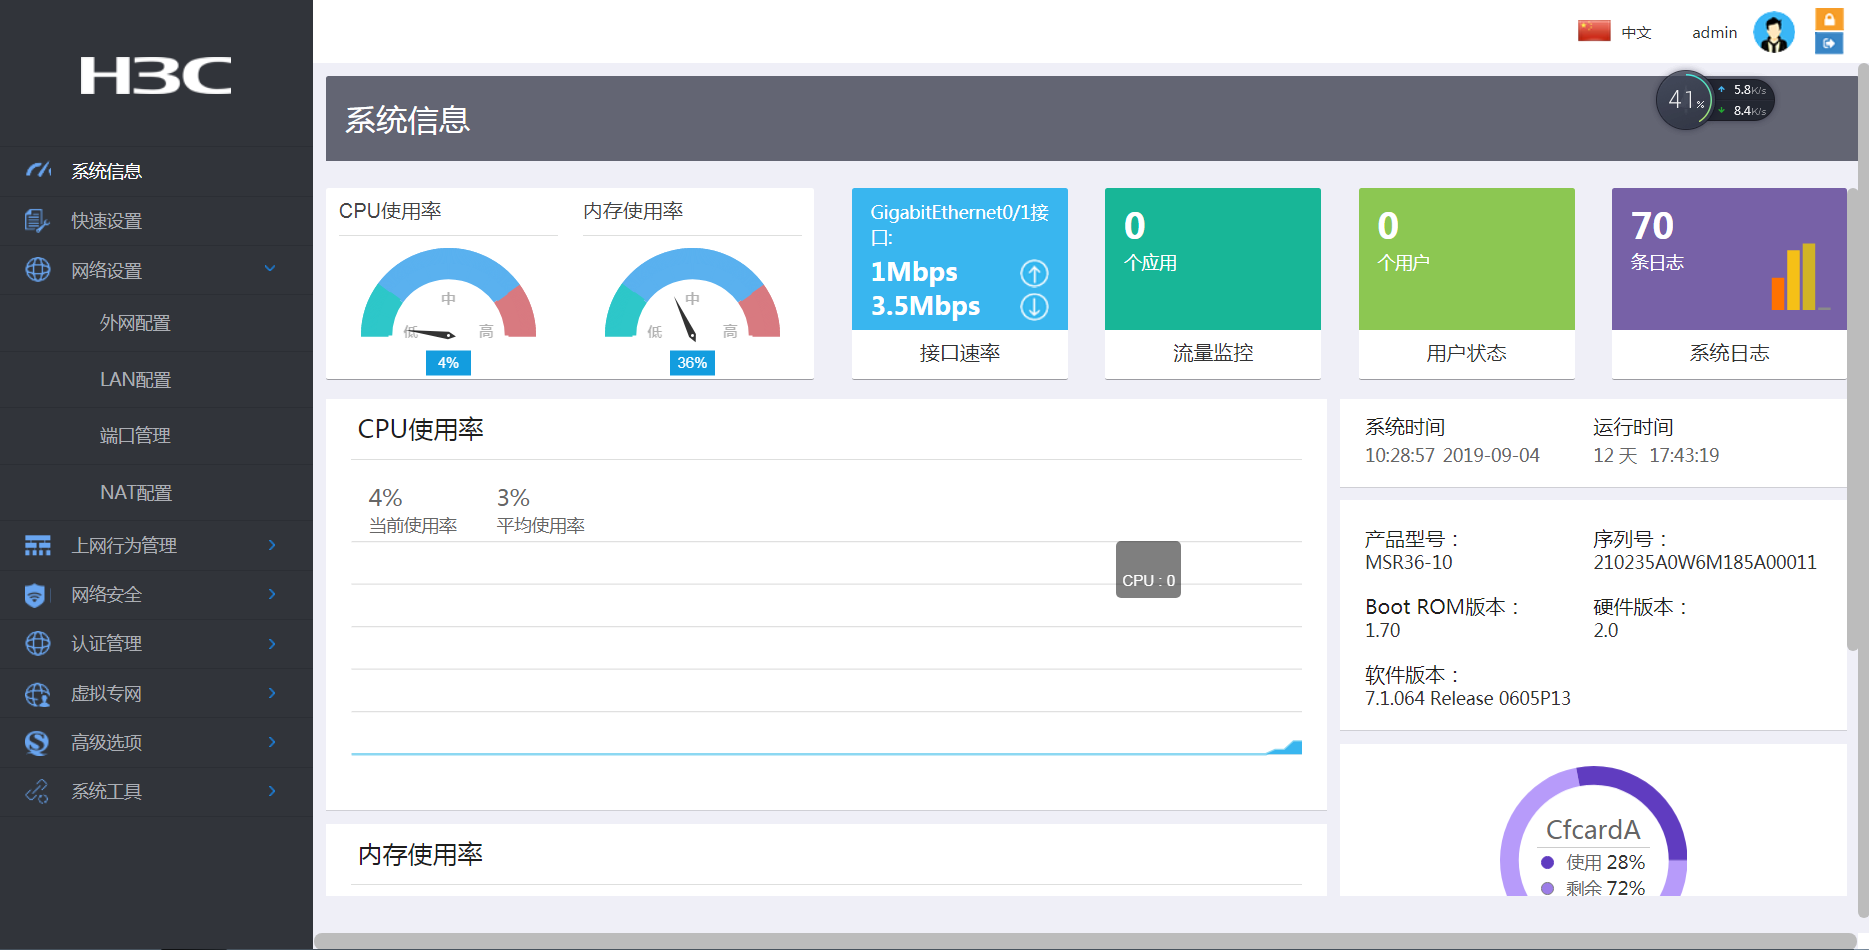Click the 70 条日志 purple tile
The image size is (1869, 950).
(1729, 259)
